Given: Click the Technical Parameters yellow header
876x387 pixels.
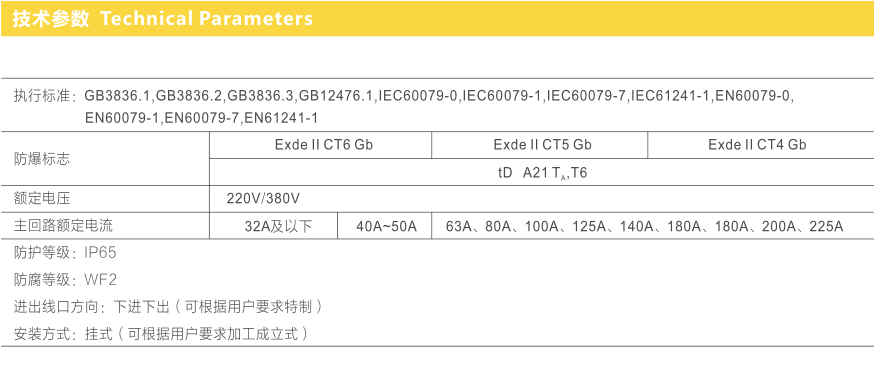Looking at the screenshot, I should tap(438, 18).
